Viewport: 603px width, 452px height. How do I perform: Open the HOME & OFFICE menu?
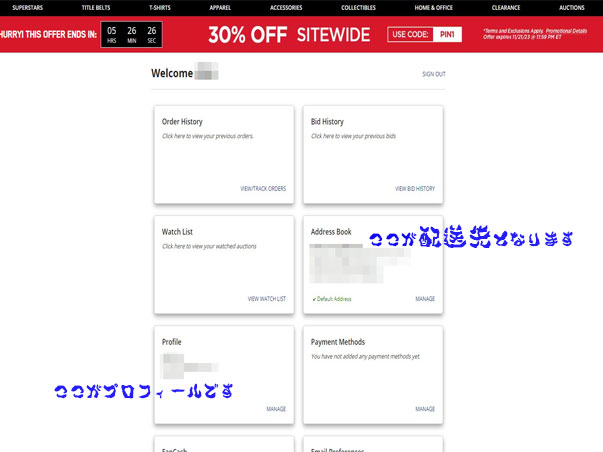[x=432, y=7]
